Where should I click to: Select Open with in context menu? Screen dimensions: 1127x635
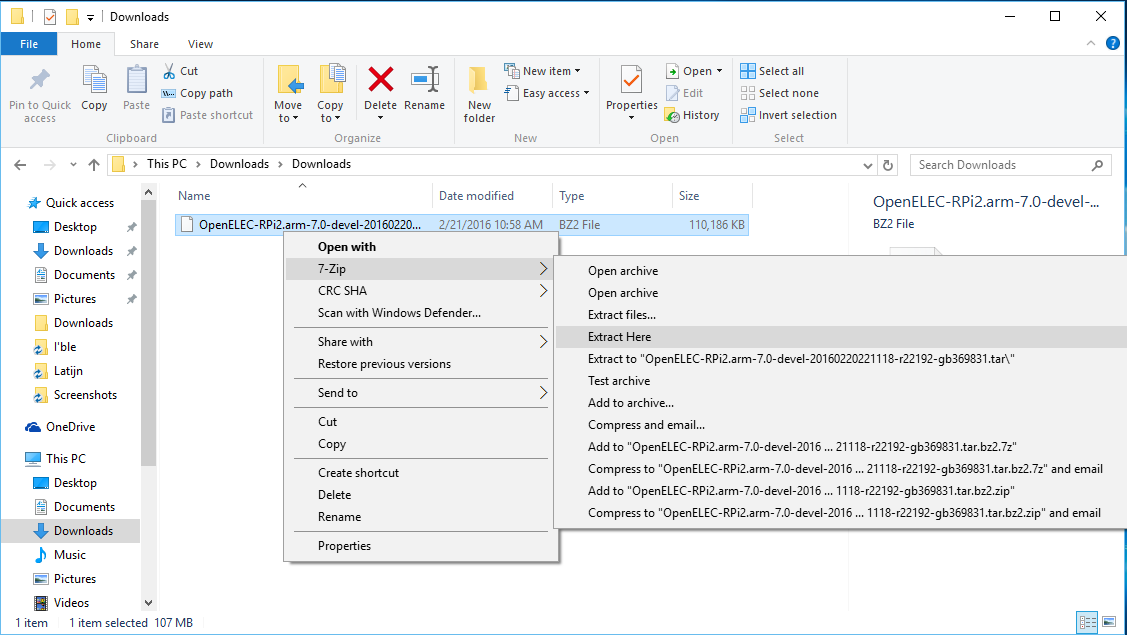click(420, 247)
